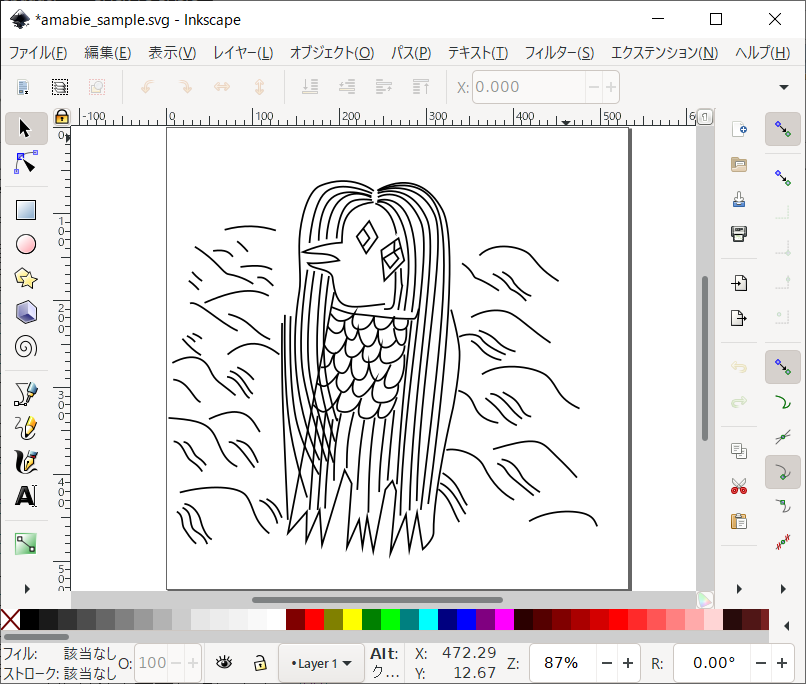806x684 pixels.
Task: Pick the Ellipse circle tool
Action: pos(26,244)
